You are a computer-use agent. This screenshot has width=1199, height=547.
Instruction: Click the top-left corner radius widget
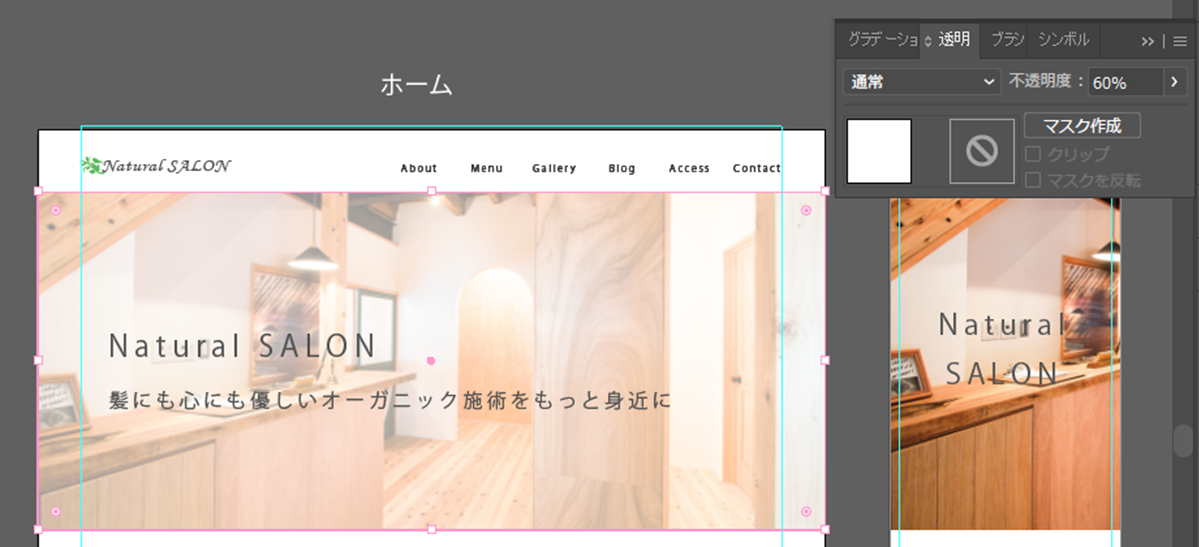coord(55,210)
